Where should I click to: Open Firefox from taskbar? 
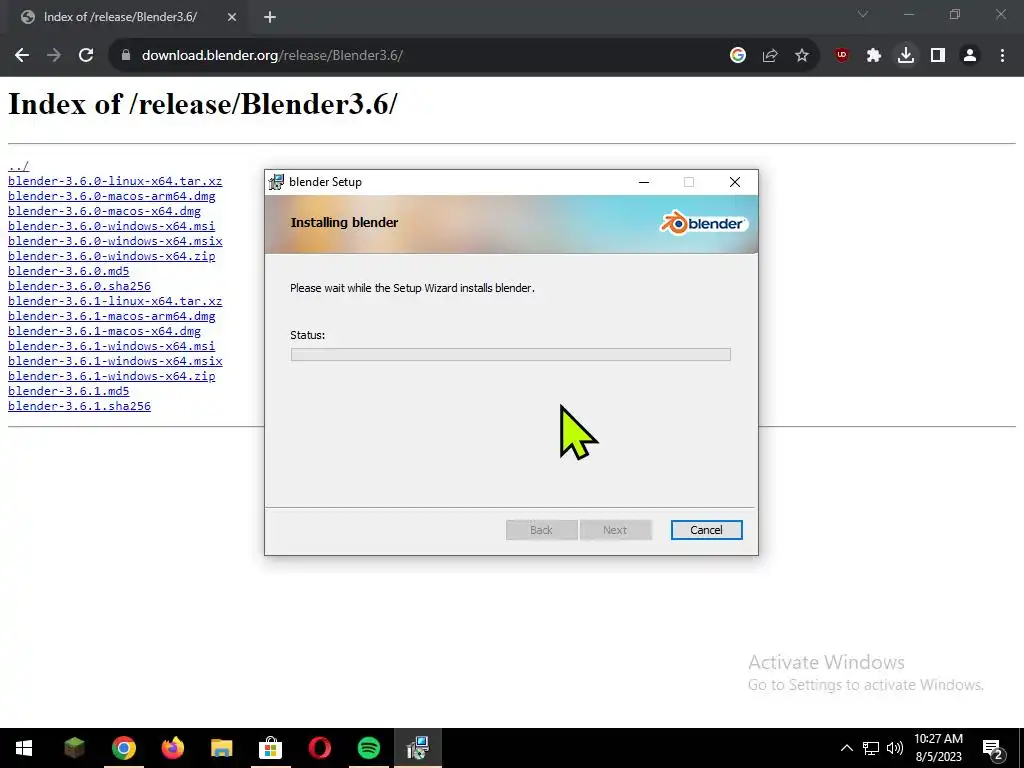point(172,748)
